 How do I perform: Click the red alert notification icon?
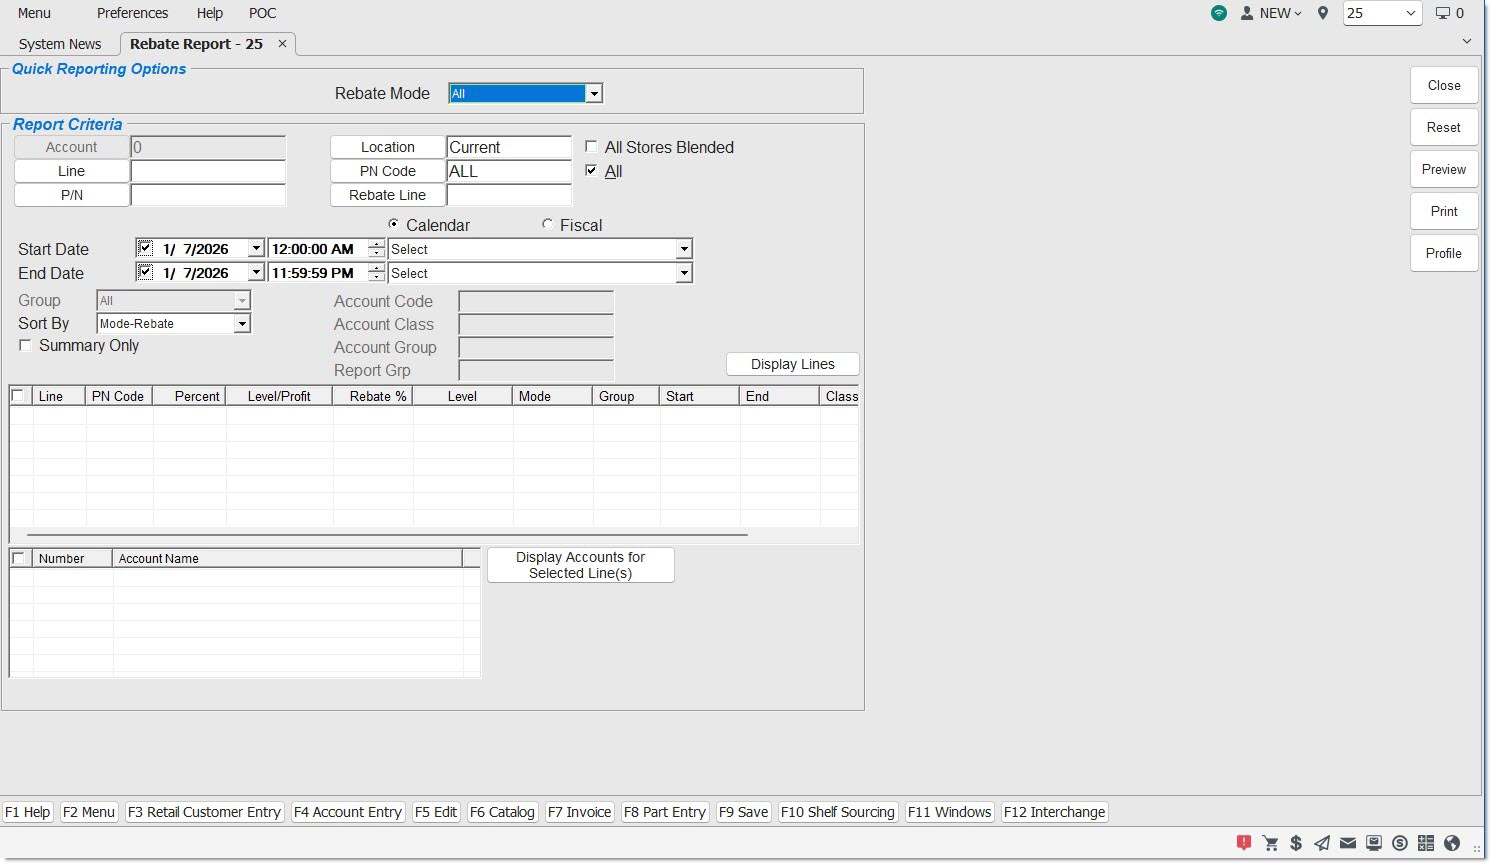[x=1244, y=843]
